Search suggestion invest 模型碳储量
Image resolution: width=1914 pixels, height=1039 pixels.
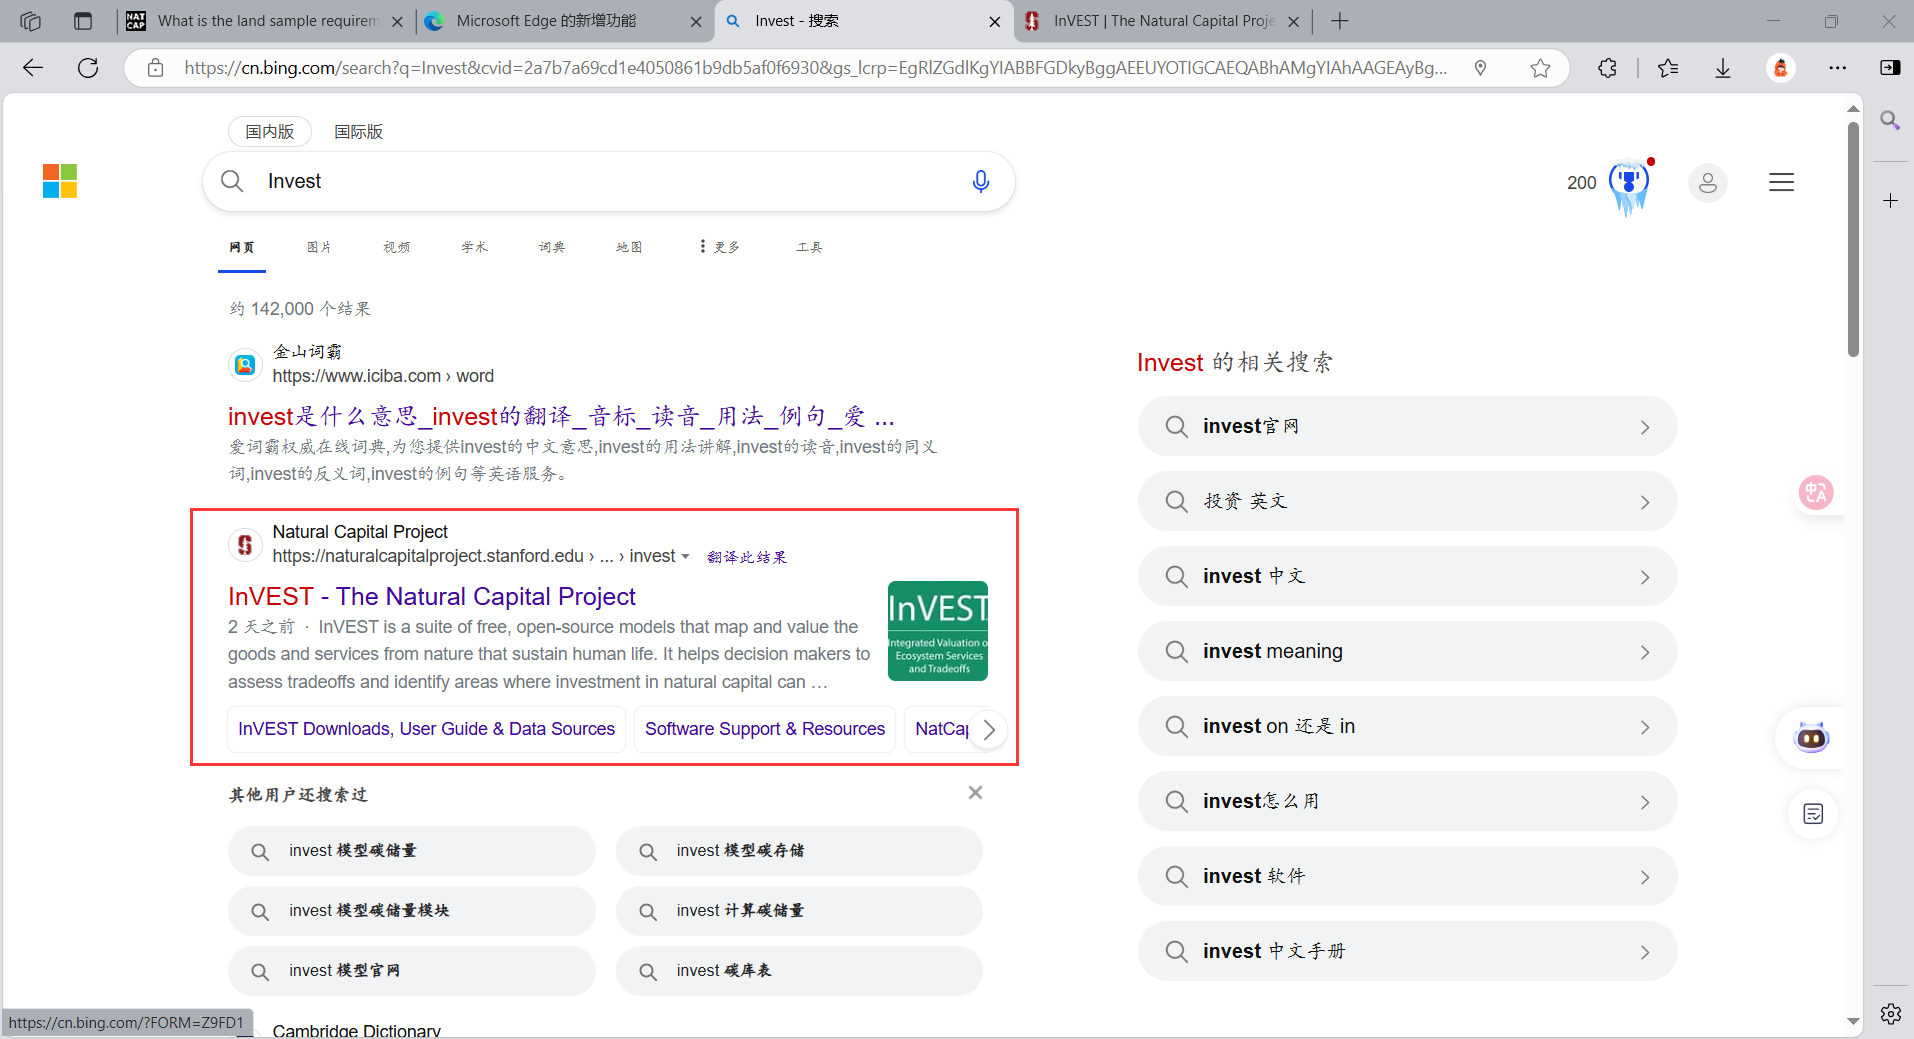pos(411,851)
